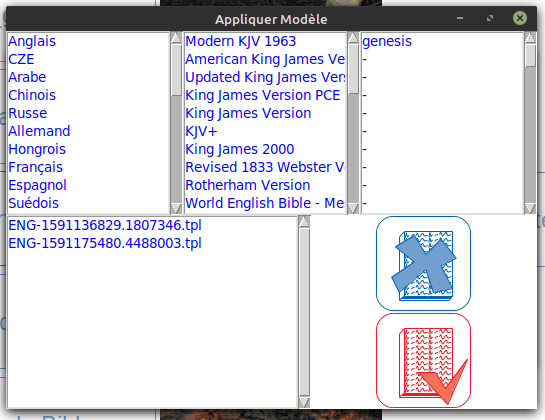Click the Bible version list scroll-down arrow
The width and height of the screenshot is (545, 420).
pyautogui.click(x=353, y=208)
